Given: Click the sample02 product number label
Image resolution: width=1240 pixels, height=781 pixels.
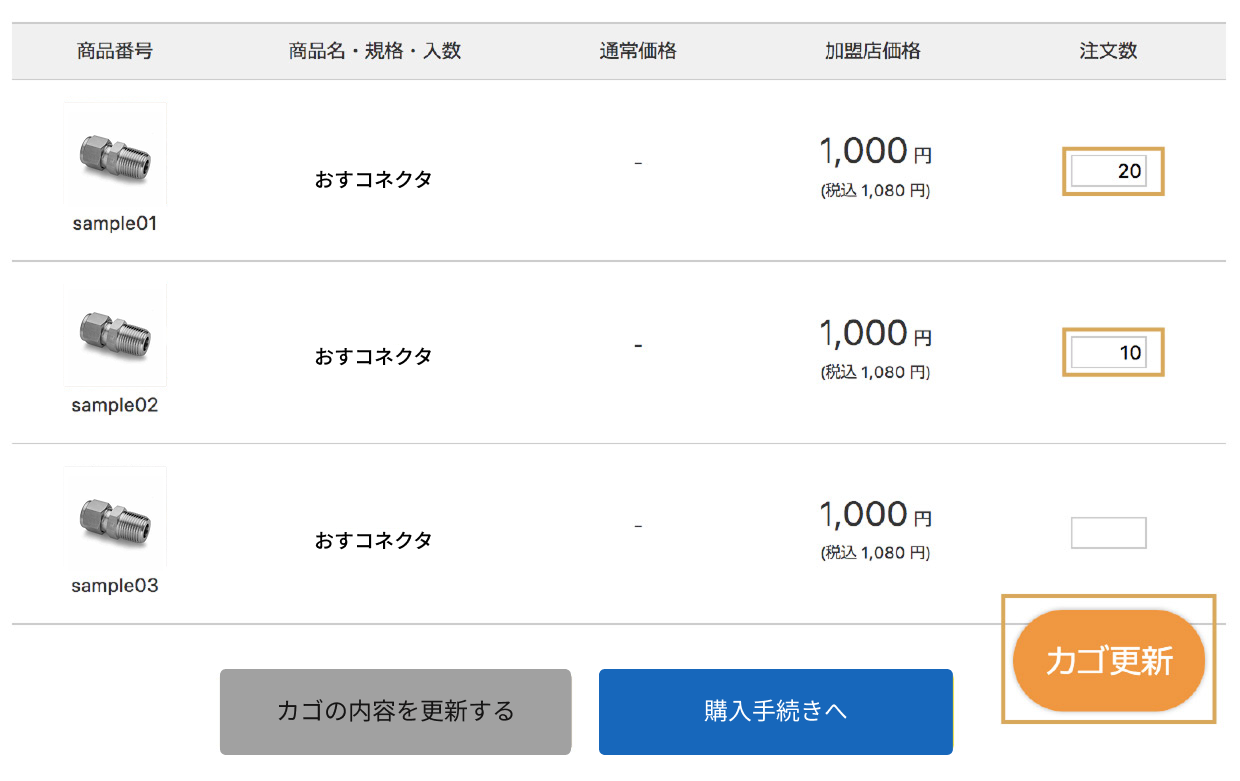Looking at the screenshot, I should [x=115, y=406].
